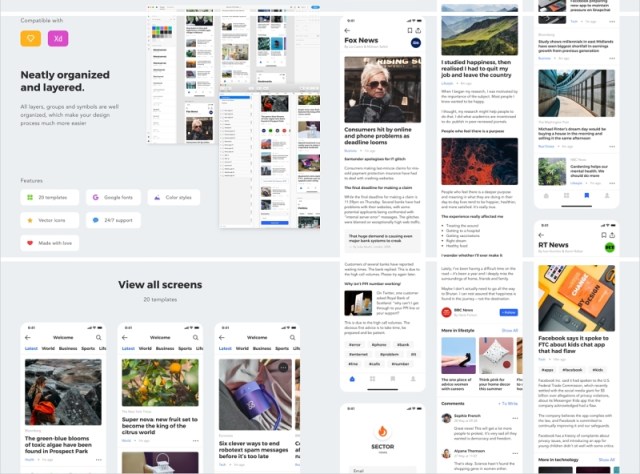Viewport: 640px width, 474px height.
Task: Tap the #bank tag in Fox News article
Action: [x=403, y=345]
